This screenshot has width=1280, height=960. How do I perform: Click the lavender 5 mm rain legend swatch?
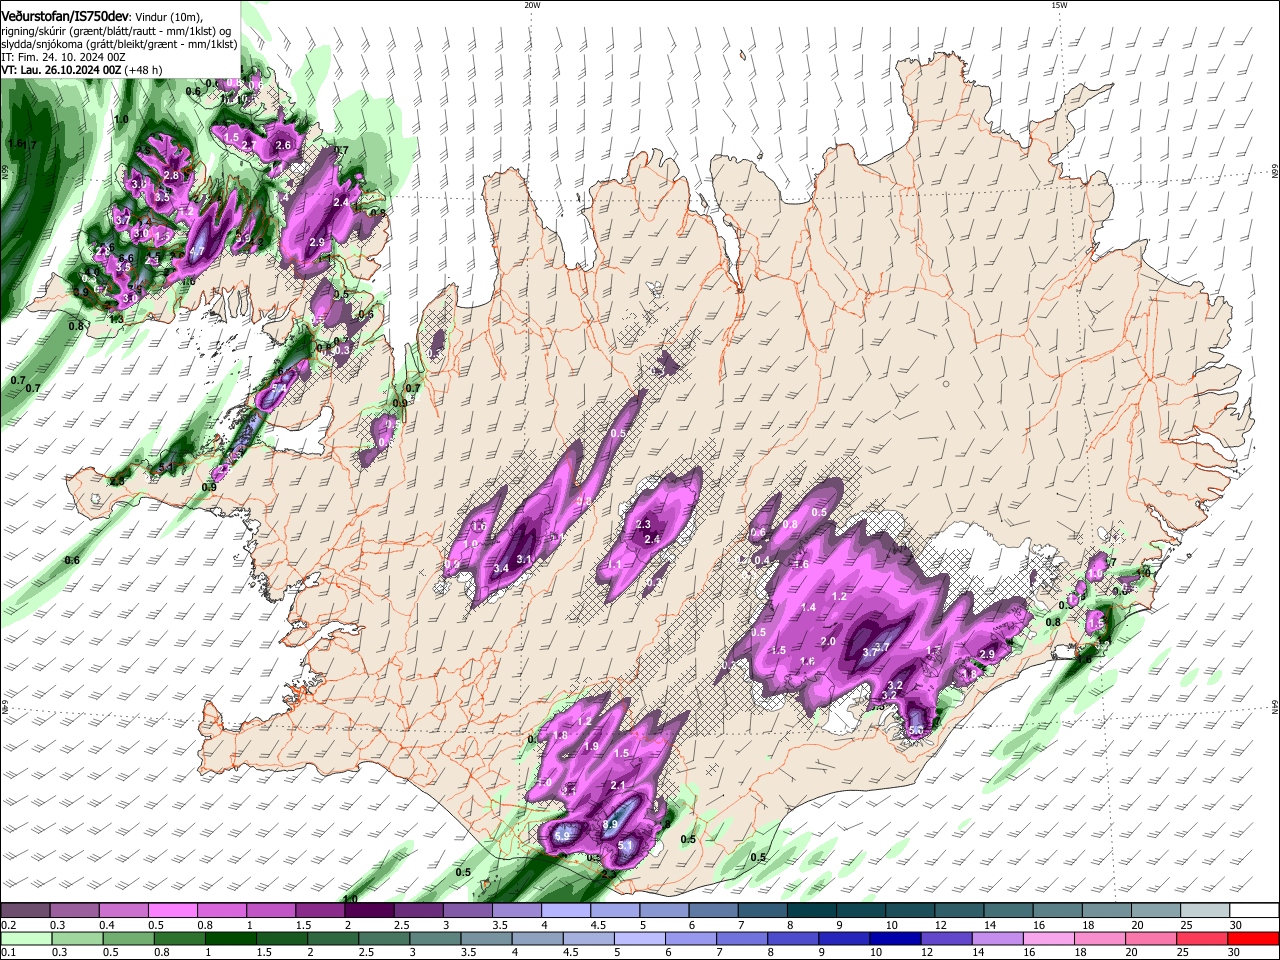[639, 938]
